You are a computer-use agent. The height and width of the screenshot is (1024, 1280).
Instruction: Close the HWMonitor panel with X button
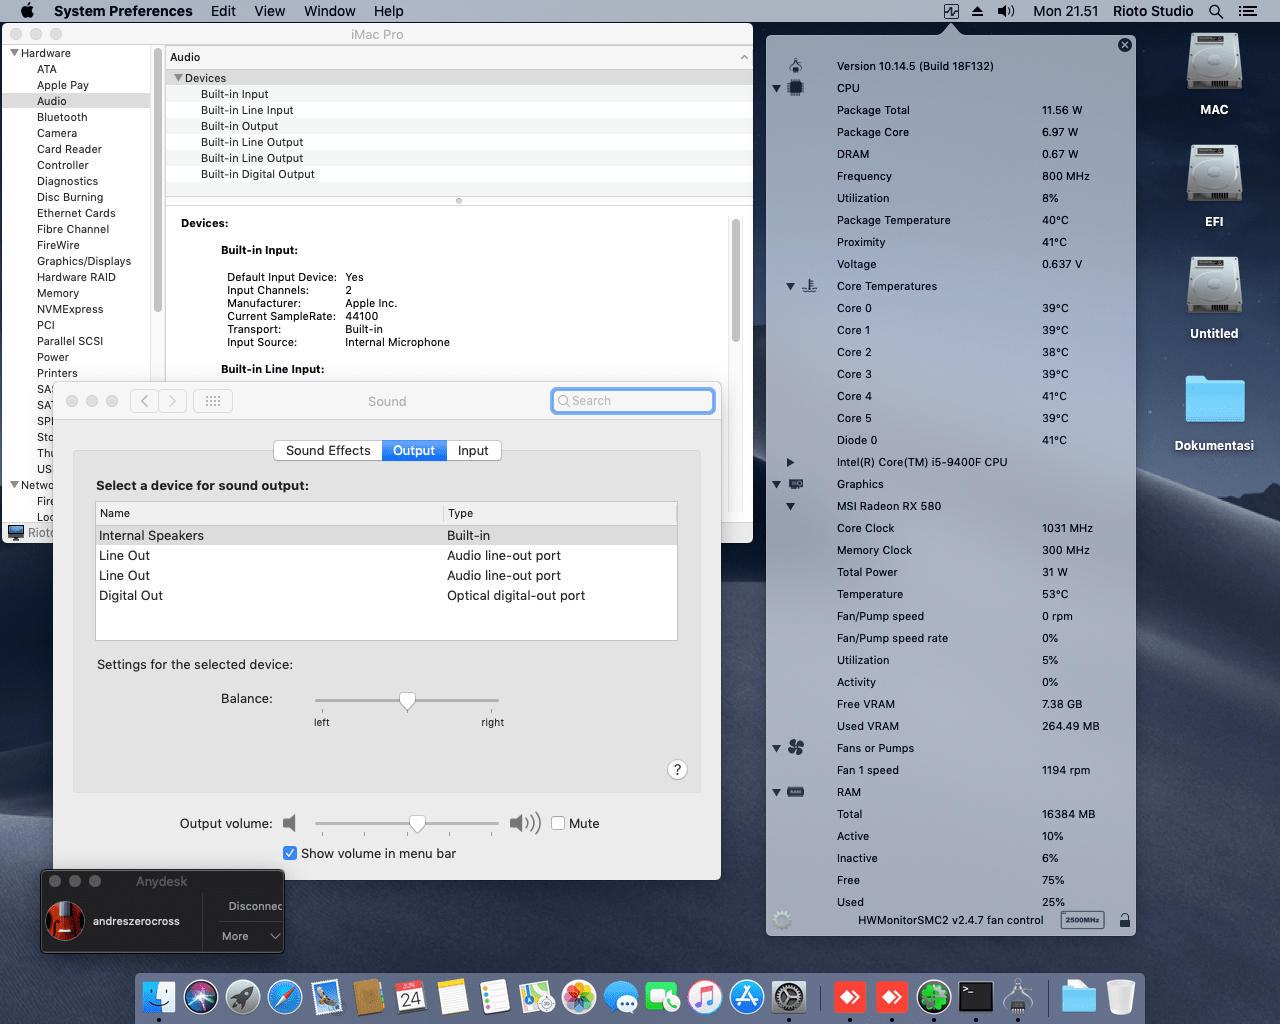pyautogui.click(x=1125, y=45)
